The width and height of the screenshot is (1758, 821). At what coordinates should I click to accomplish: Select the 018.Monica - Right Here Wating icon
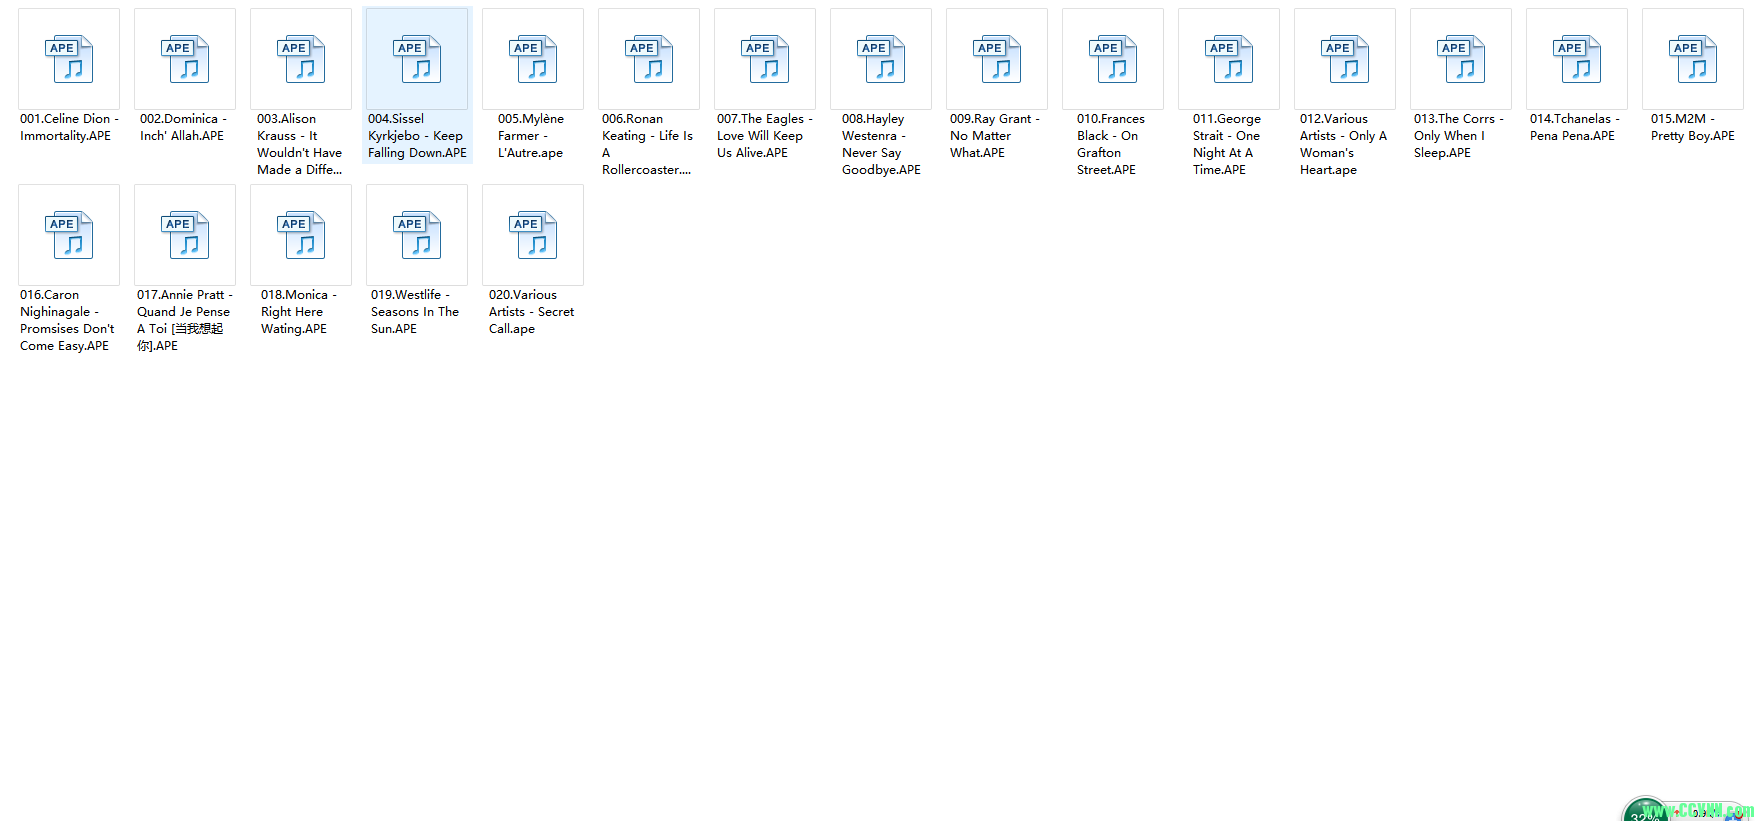click(x=301, y=235)
